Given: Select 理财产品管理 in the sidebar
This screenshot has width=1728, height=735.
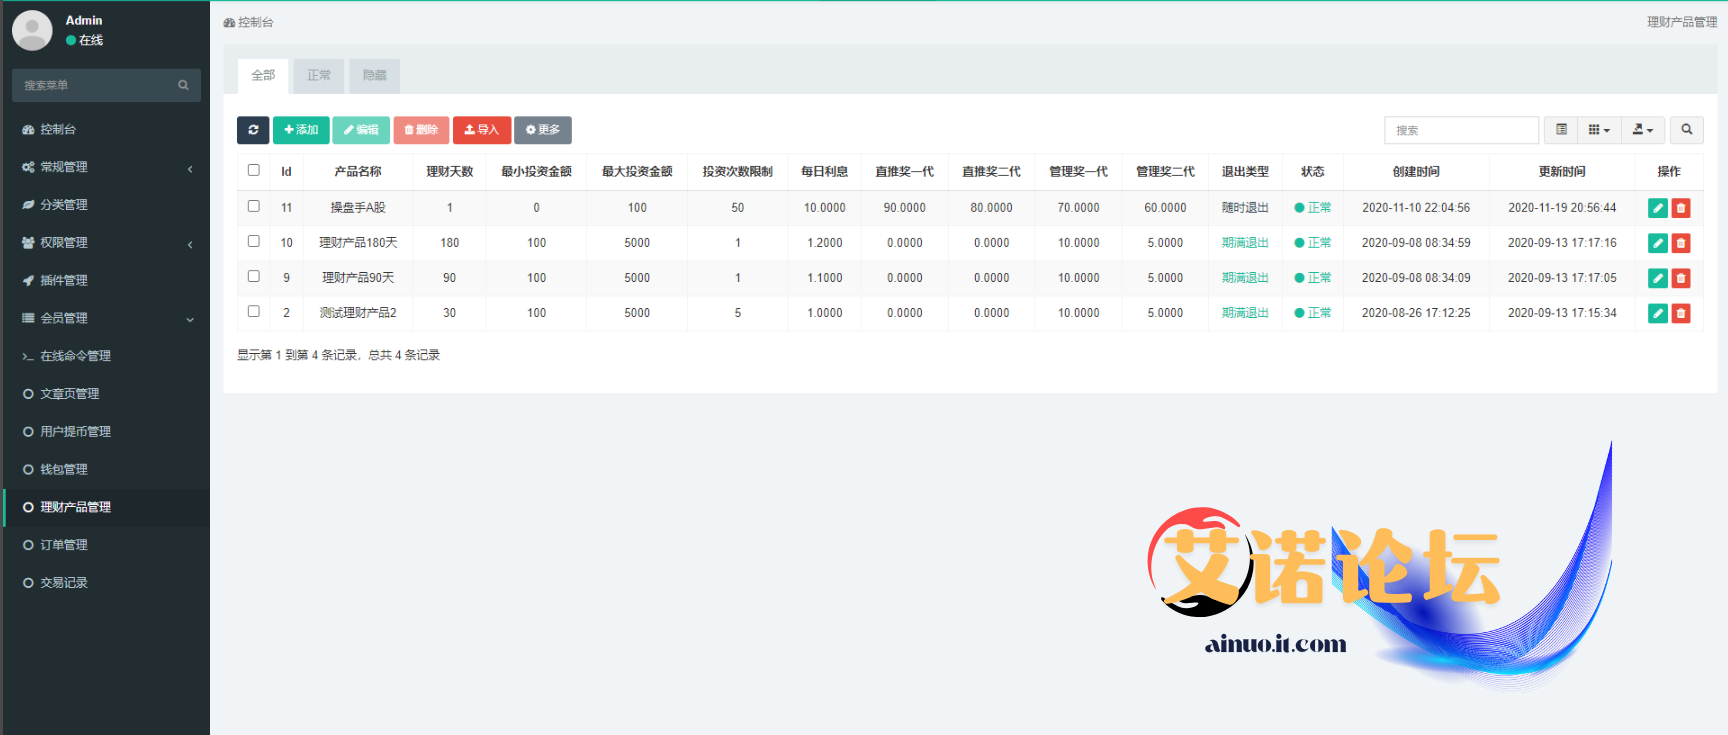Looking at the screenshot, I should click(105, 507).
